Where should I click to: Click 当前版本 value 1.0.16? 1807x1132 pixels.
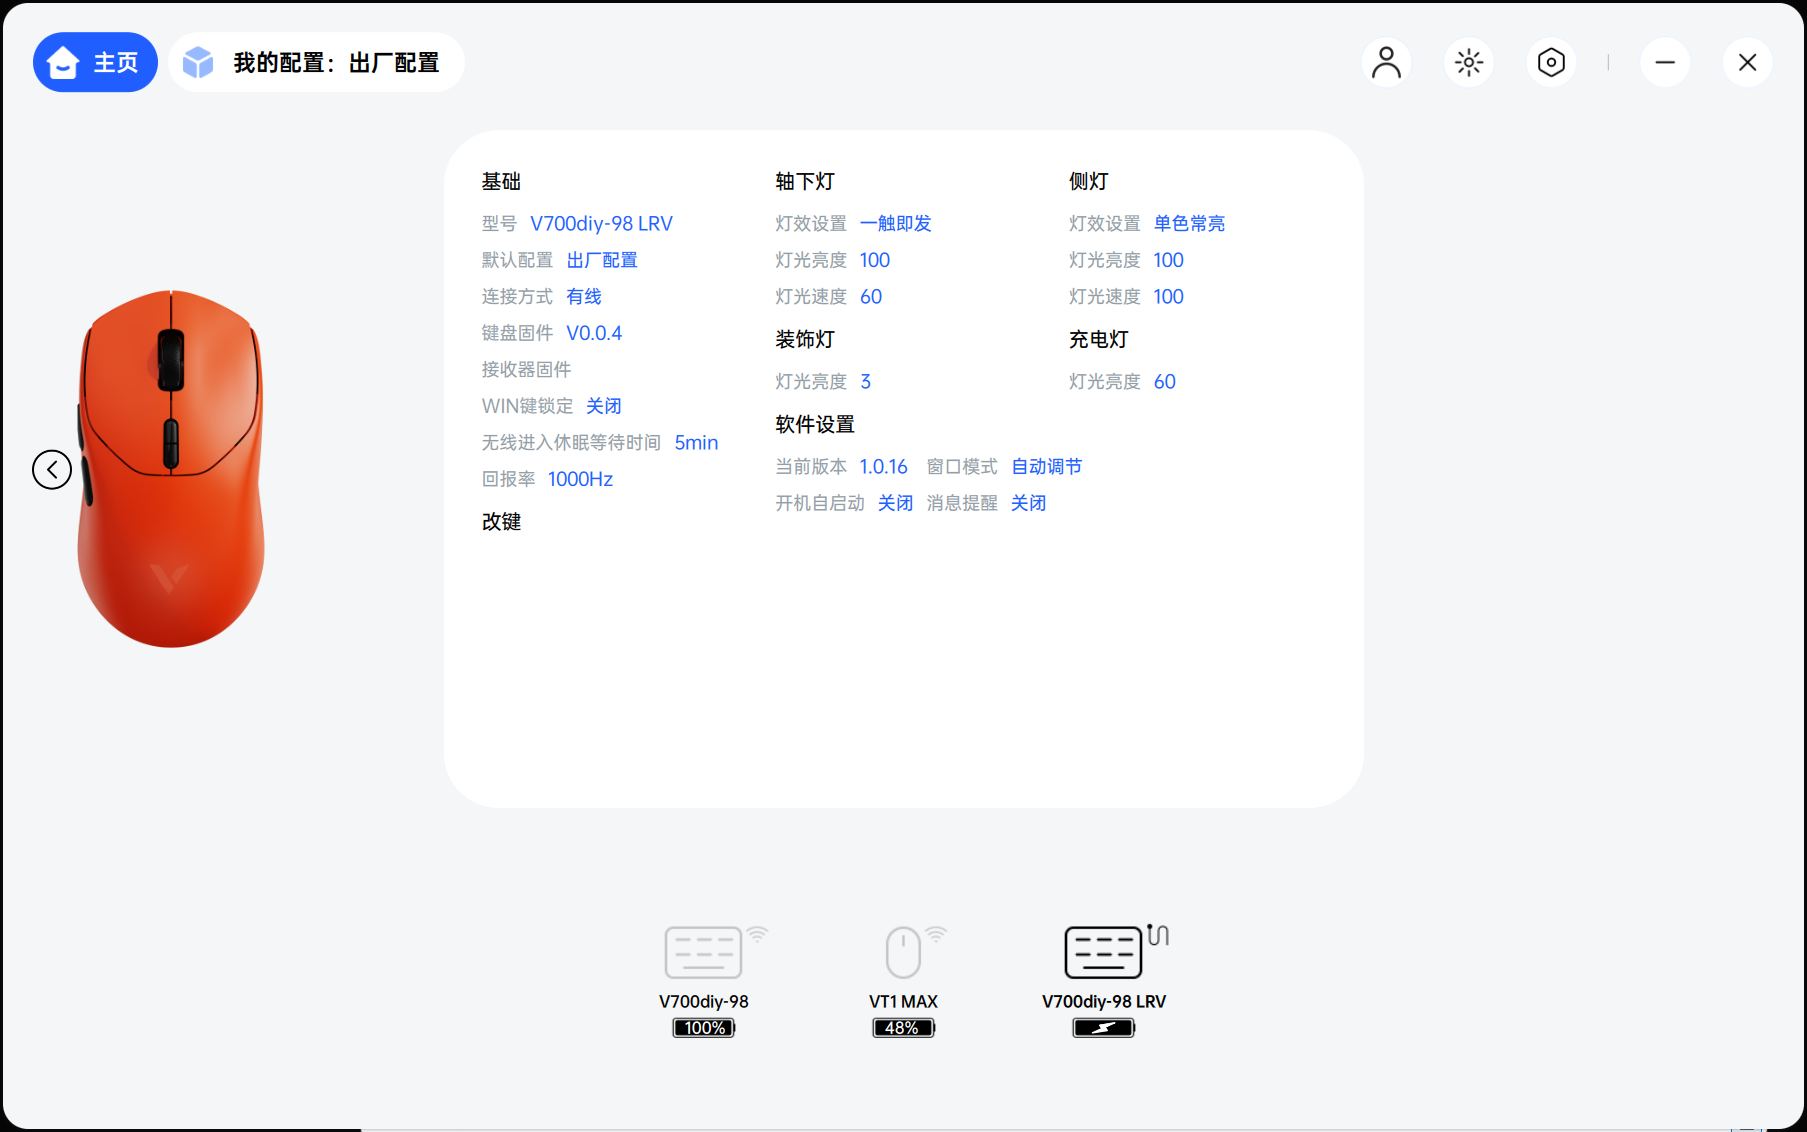coord(884,466)
